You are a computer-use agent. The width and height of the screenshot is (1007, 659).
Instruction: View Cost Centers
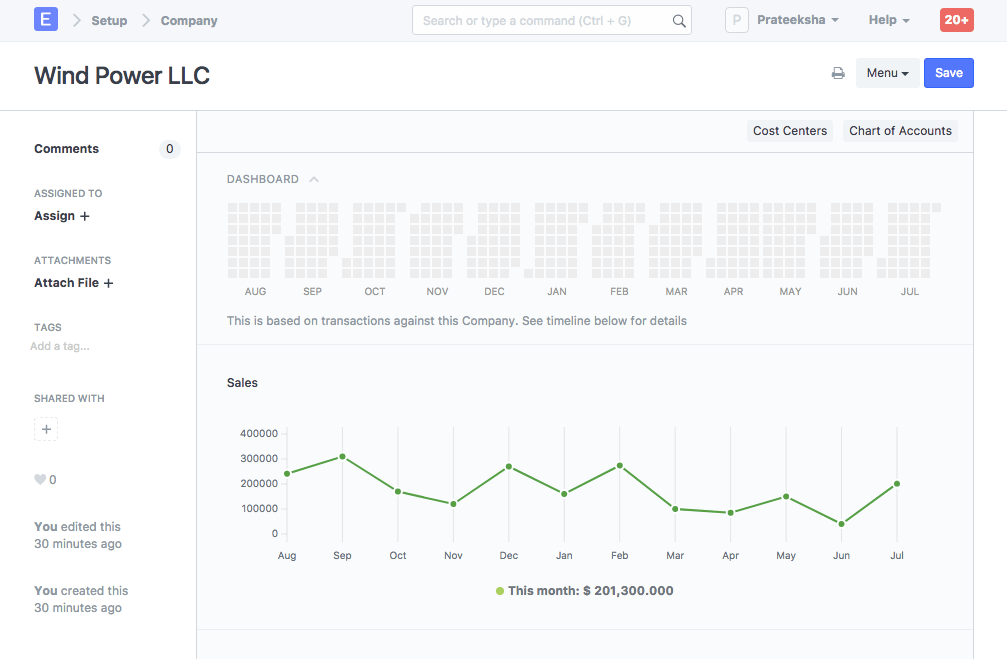click(x=789, y=130)
